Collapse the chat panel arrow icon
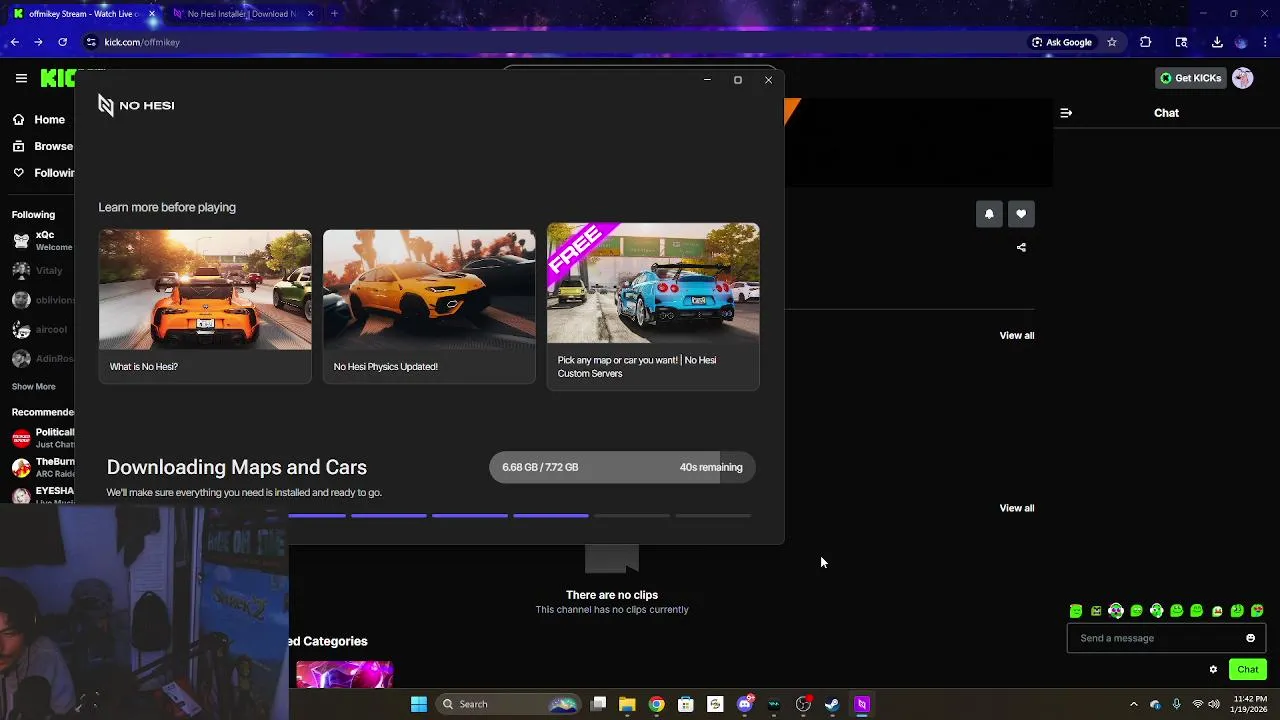Viewport: 1280px width, 720px height. point(1066,113)
